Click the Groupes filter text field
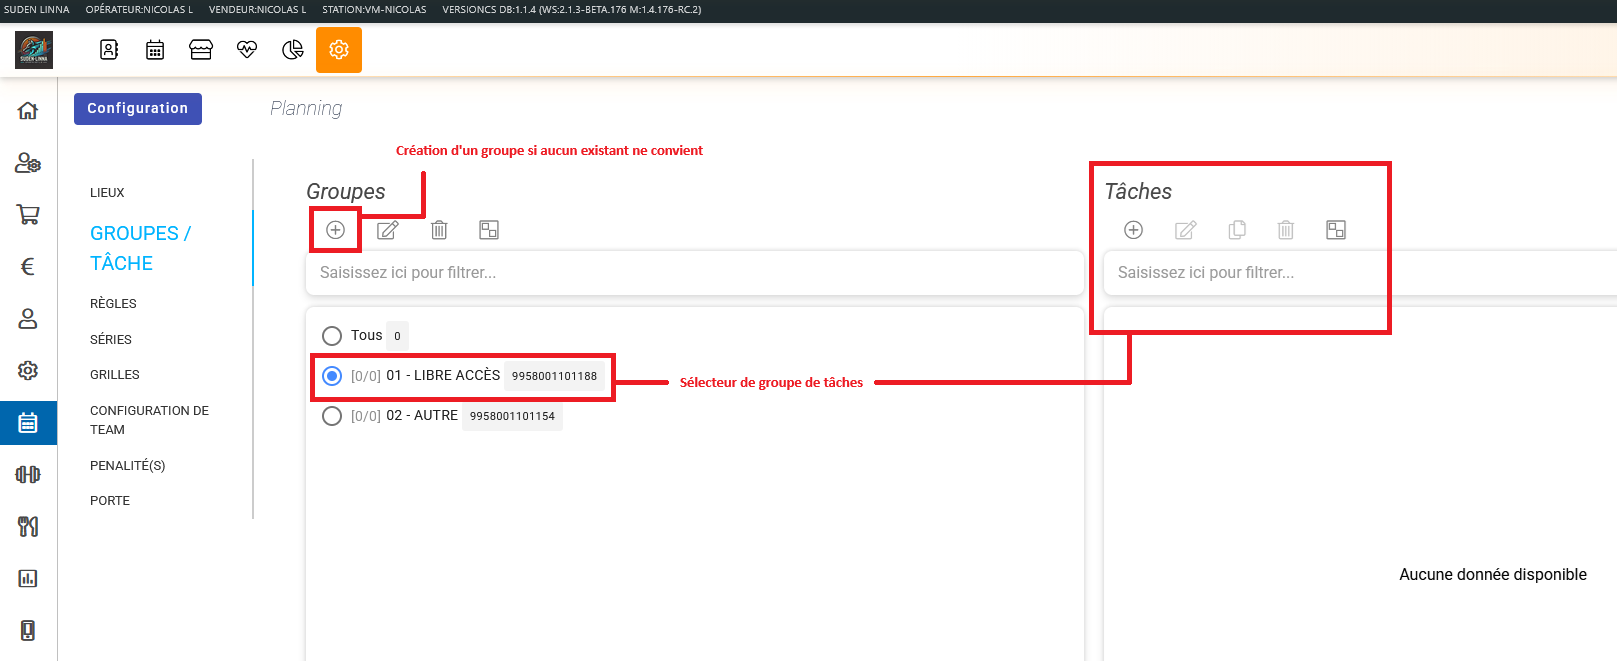Screen dimensions: 1617x661 [x=694, y=273]
